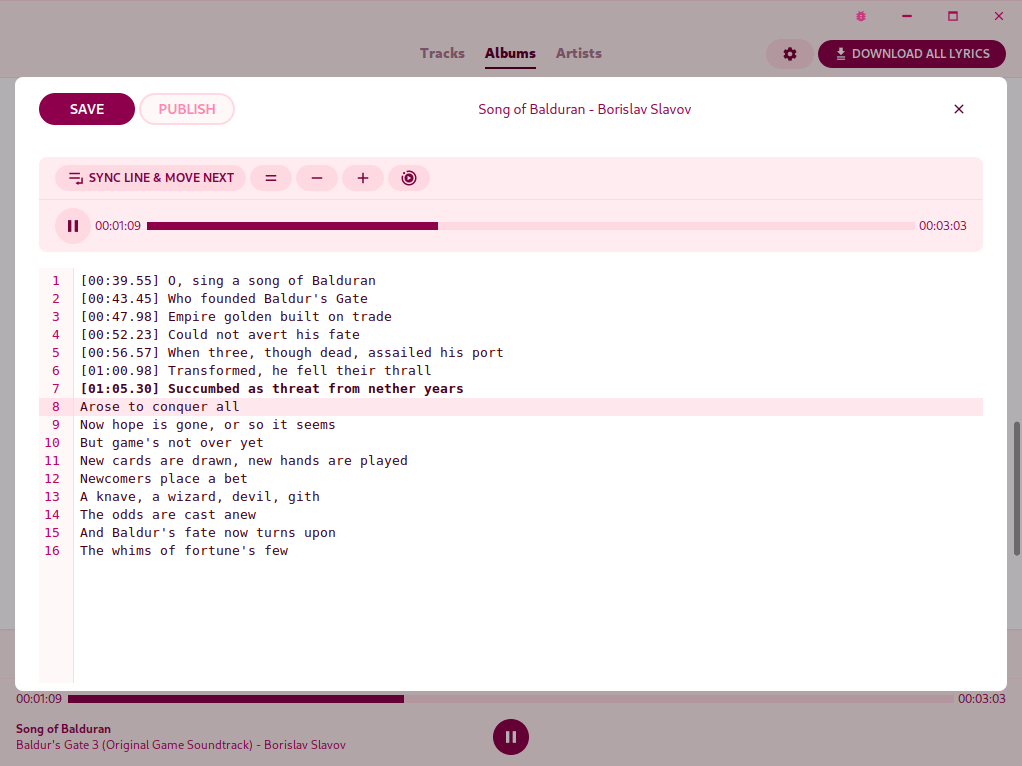Close the lyrics editor dialog
Image resolution: width=1022 pixels, height=766 pixels.
pyautogui.click(x=959, y=109)
